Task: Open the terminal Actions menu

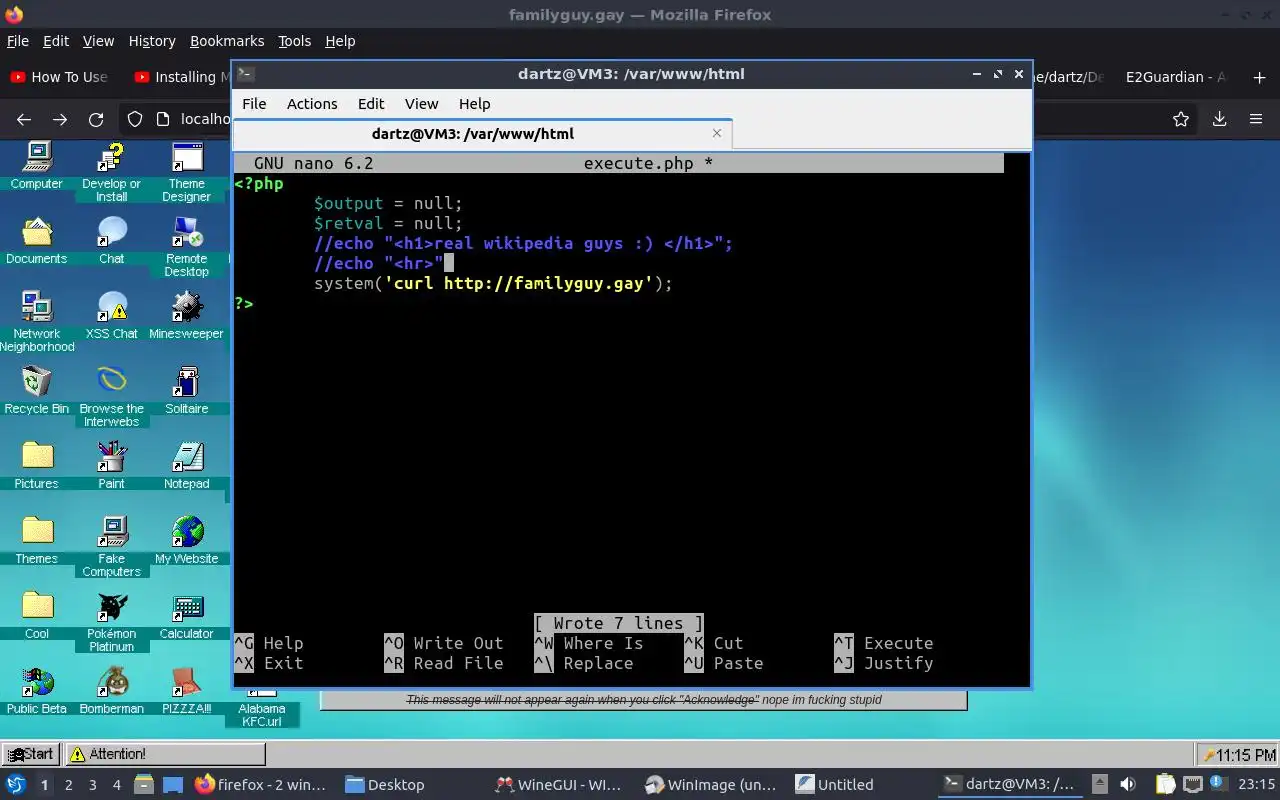Action: pos(312,104)
